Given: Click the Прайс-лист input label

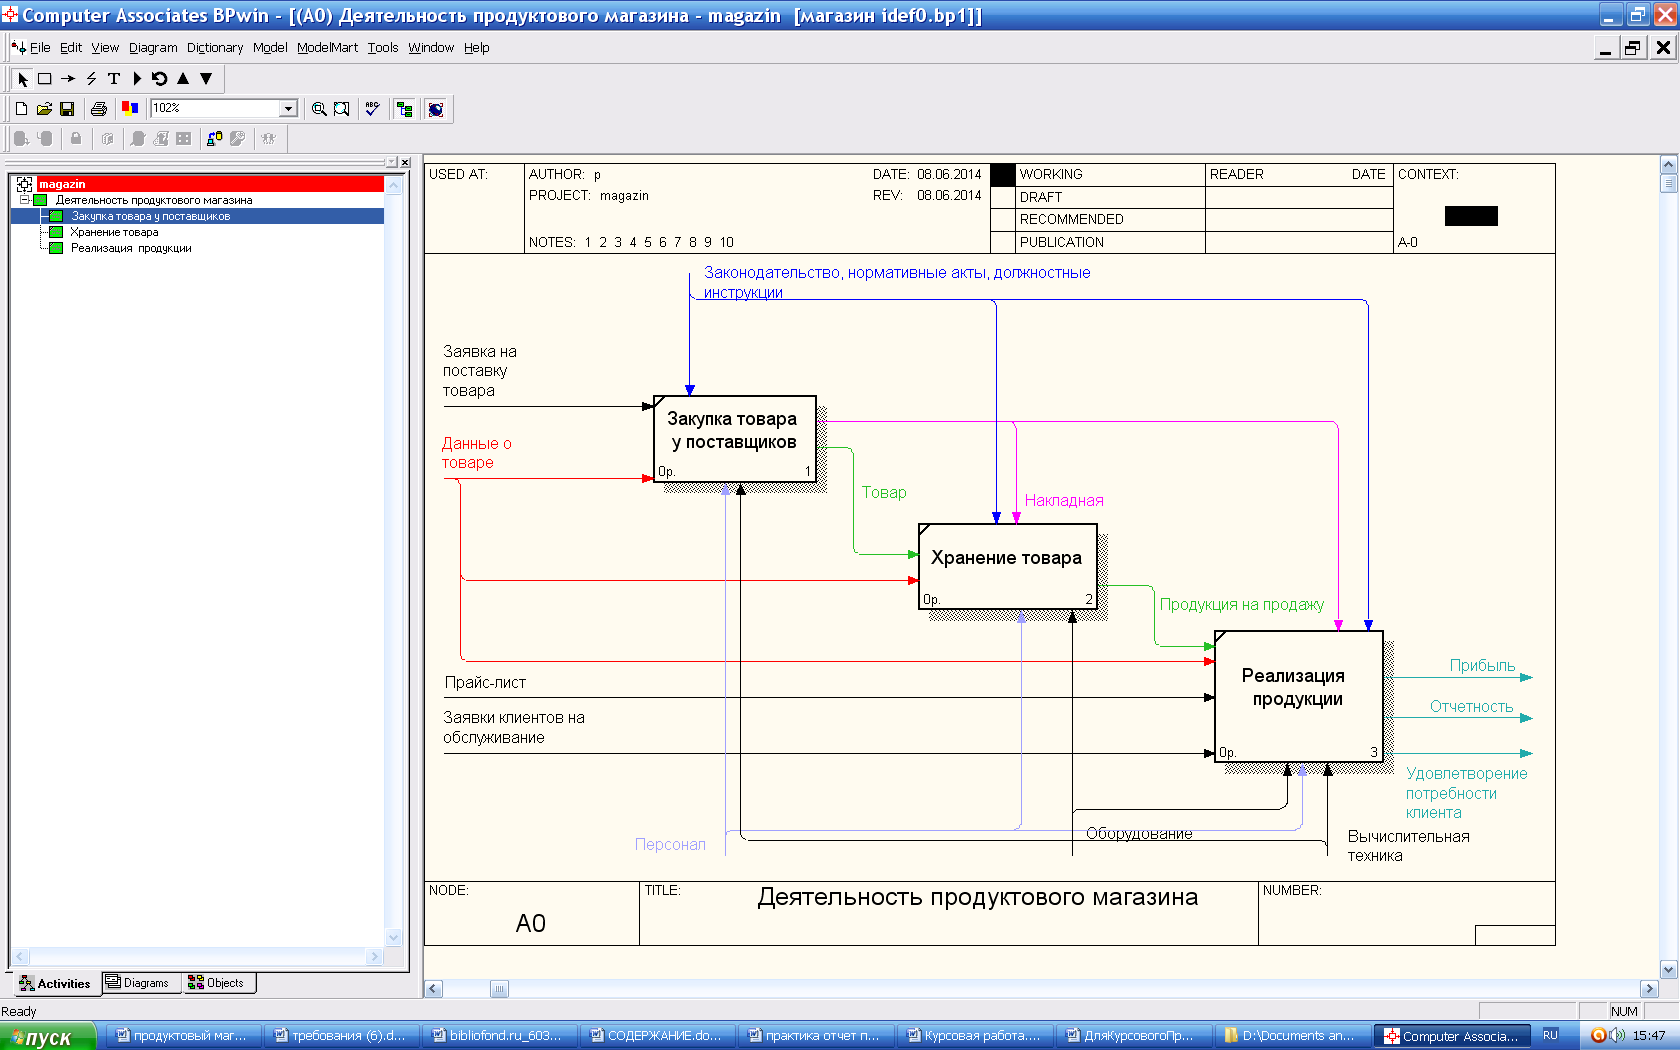Looking at the screenshot, I should coord(485,682).
